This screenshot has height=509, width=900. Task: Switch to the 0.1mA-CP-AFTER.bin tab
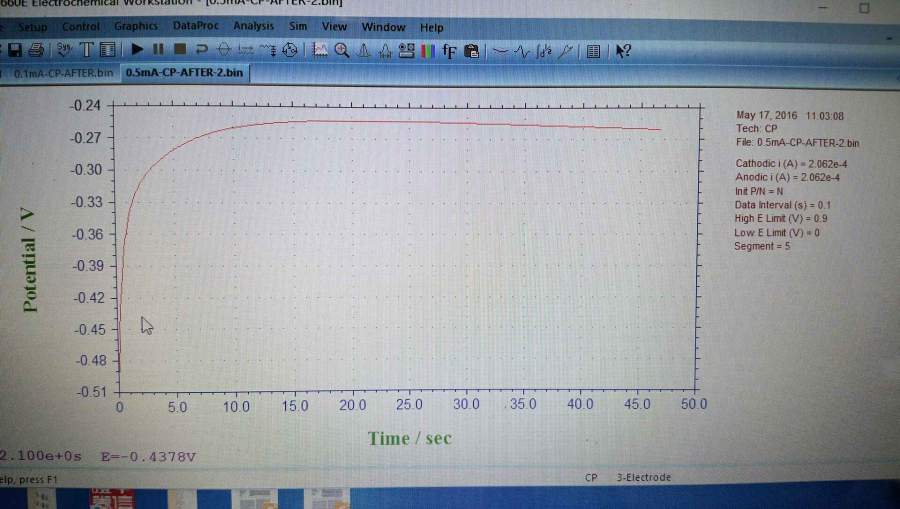click(63, 73)
